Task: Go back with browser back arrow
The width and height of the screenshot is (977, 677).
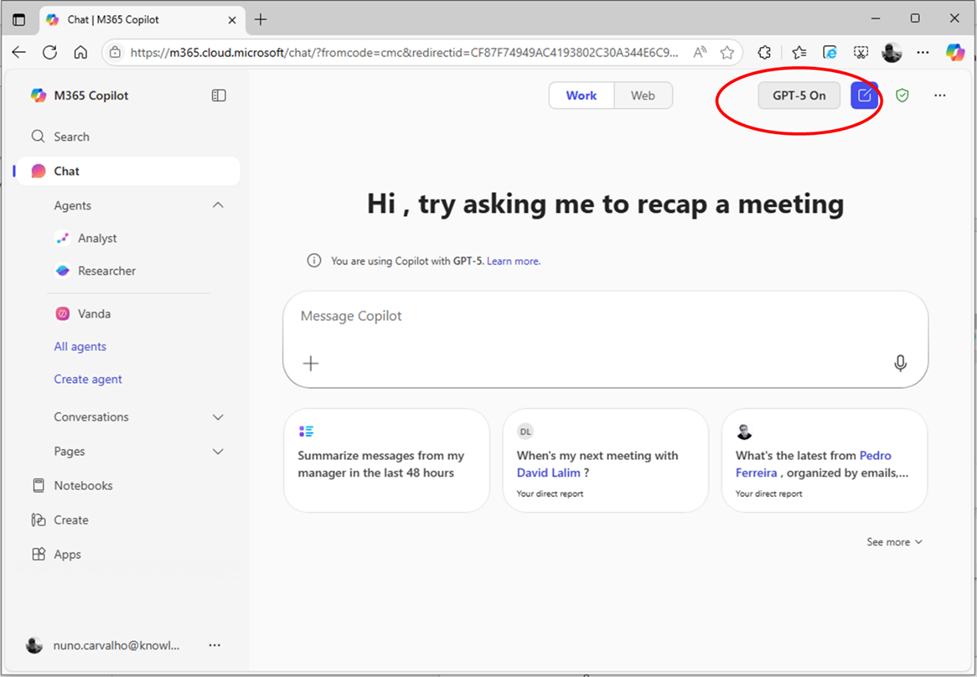Action: (19, 52)
